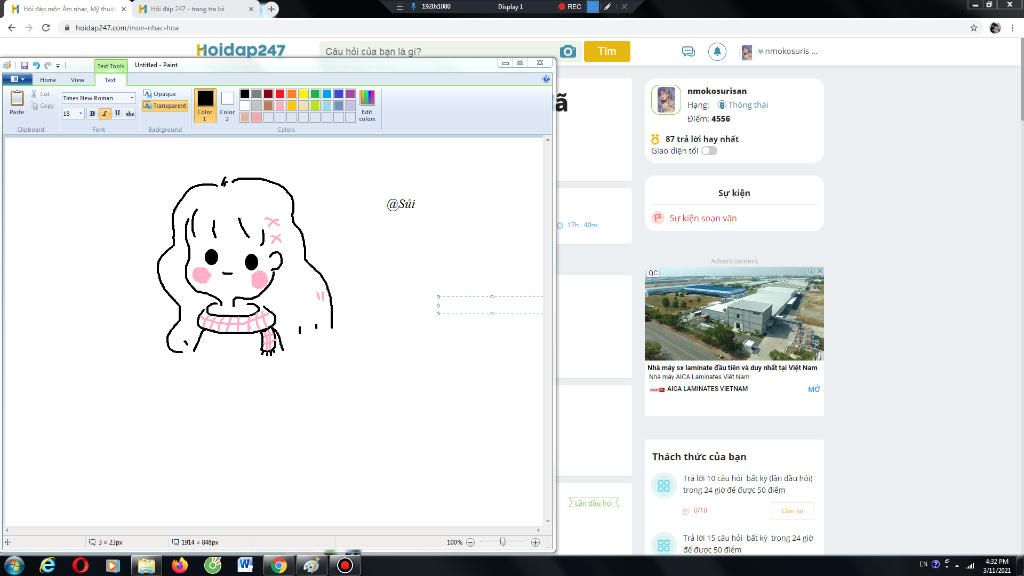Image resolution: width=1024 pixels, height=576 pixels.
Task: Toggle Underline text formatting in Paint
Action: (x=117, y=114)
